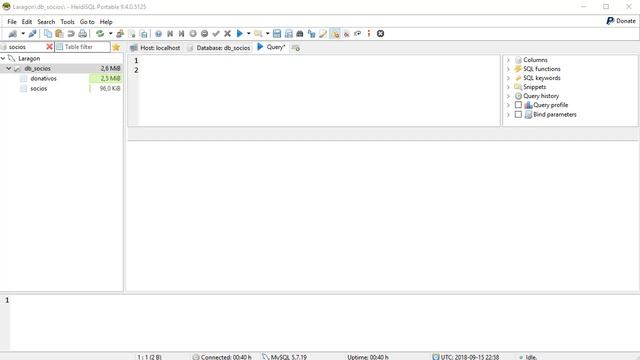Open dropdown arrow next to load file icon
This screenshot has width=640, height=360.
point(267,34)
